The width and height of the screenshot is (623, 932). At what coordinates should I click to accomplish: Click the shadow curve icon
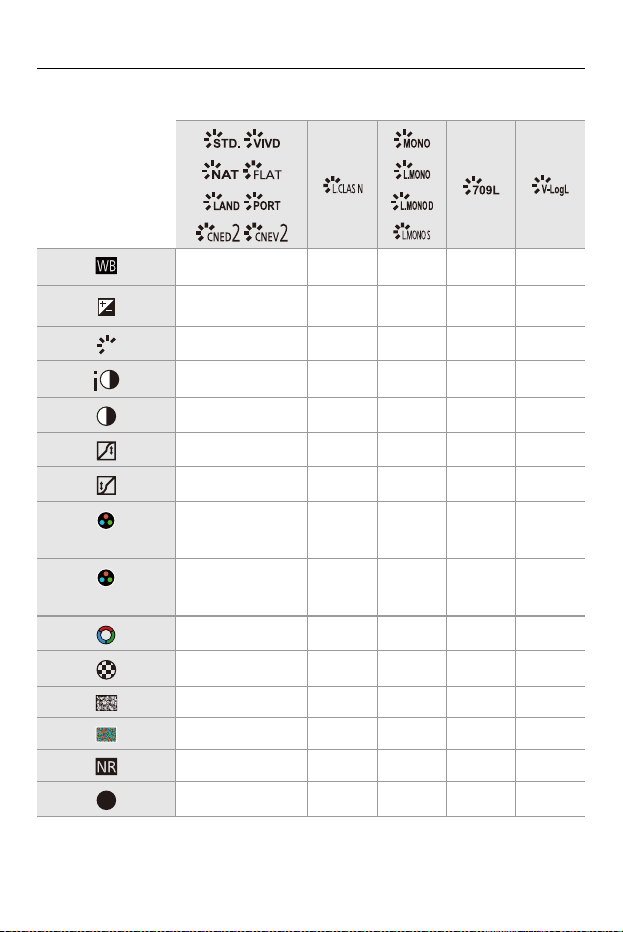pyautogui.click(x=106, y=485)
